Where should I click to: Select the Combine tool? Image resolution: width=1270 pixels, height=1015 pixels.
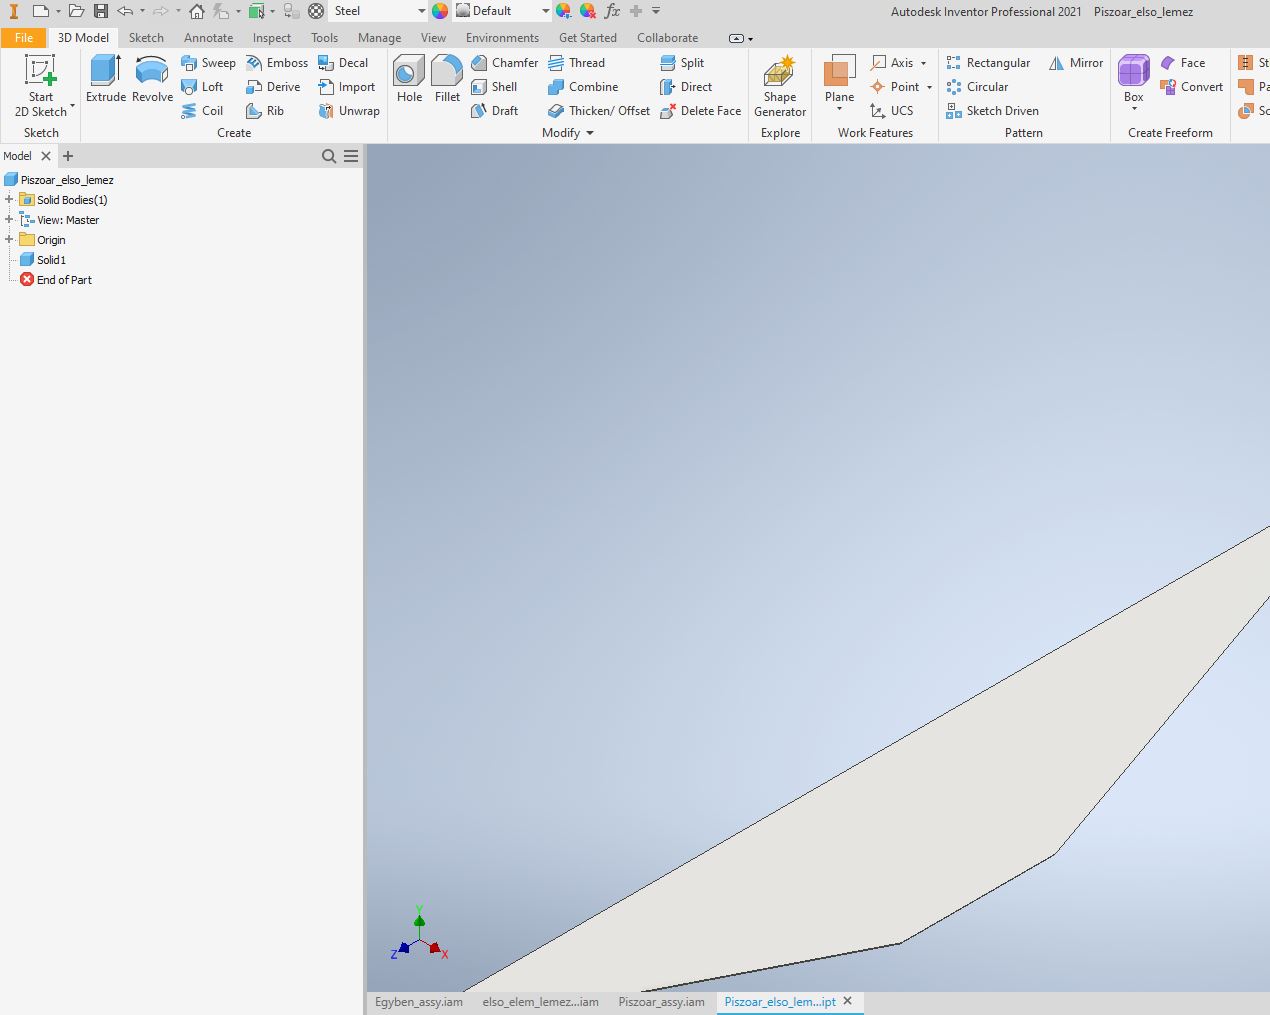pyautogui.click(x=583, y=87)
